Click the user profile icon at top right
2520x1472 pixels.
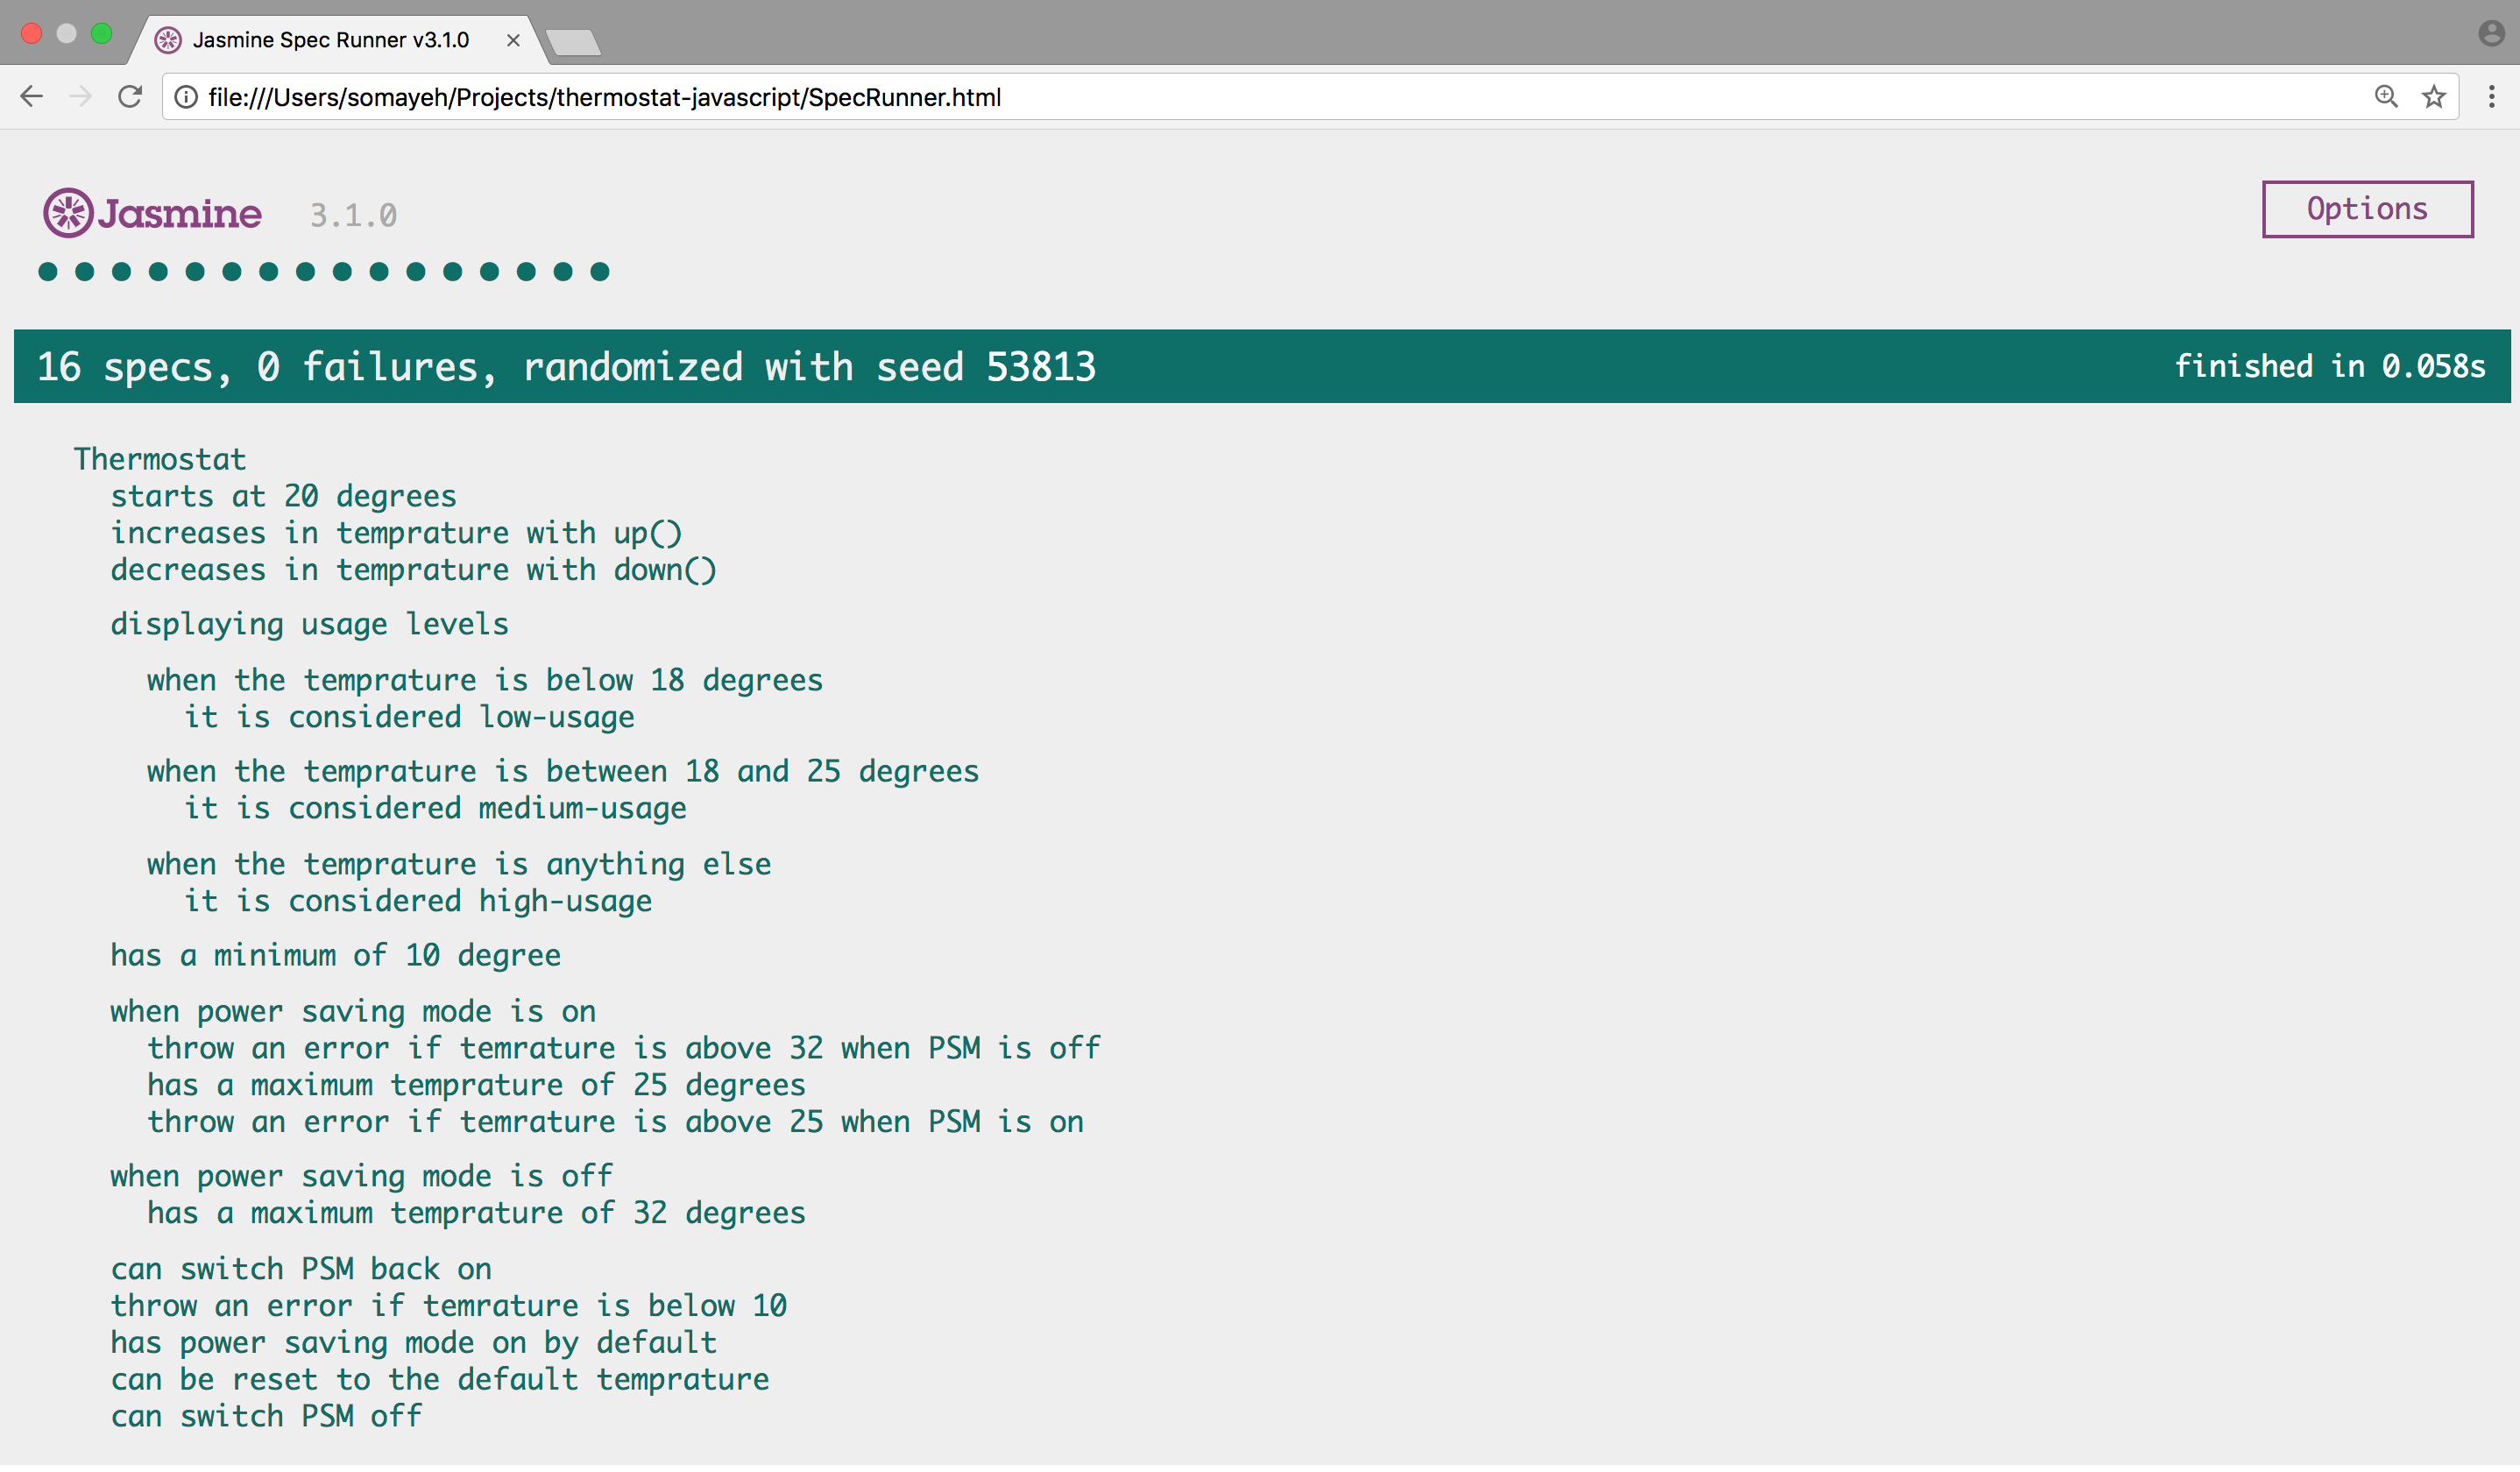click(2491, 34)
